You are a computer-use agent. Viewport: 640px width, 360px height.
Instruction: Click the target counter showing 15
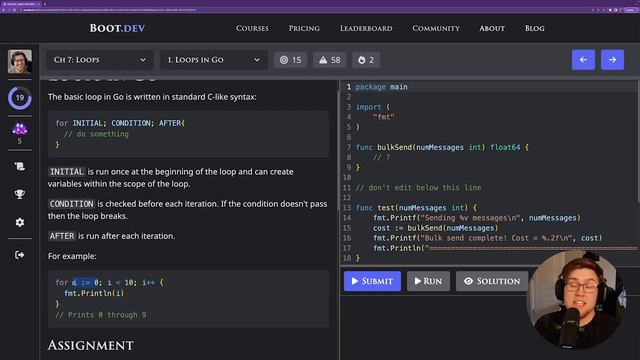click(x=290, y=60)
